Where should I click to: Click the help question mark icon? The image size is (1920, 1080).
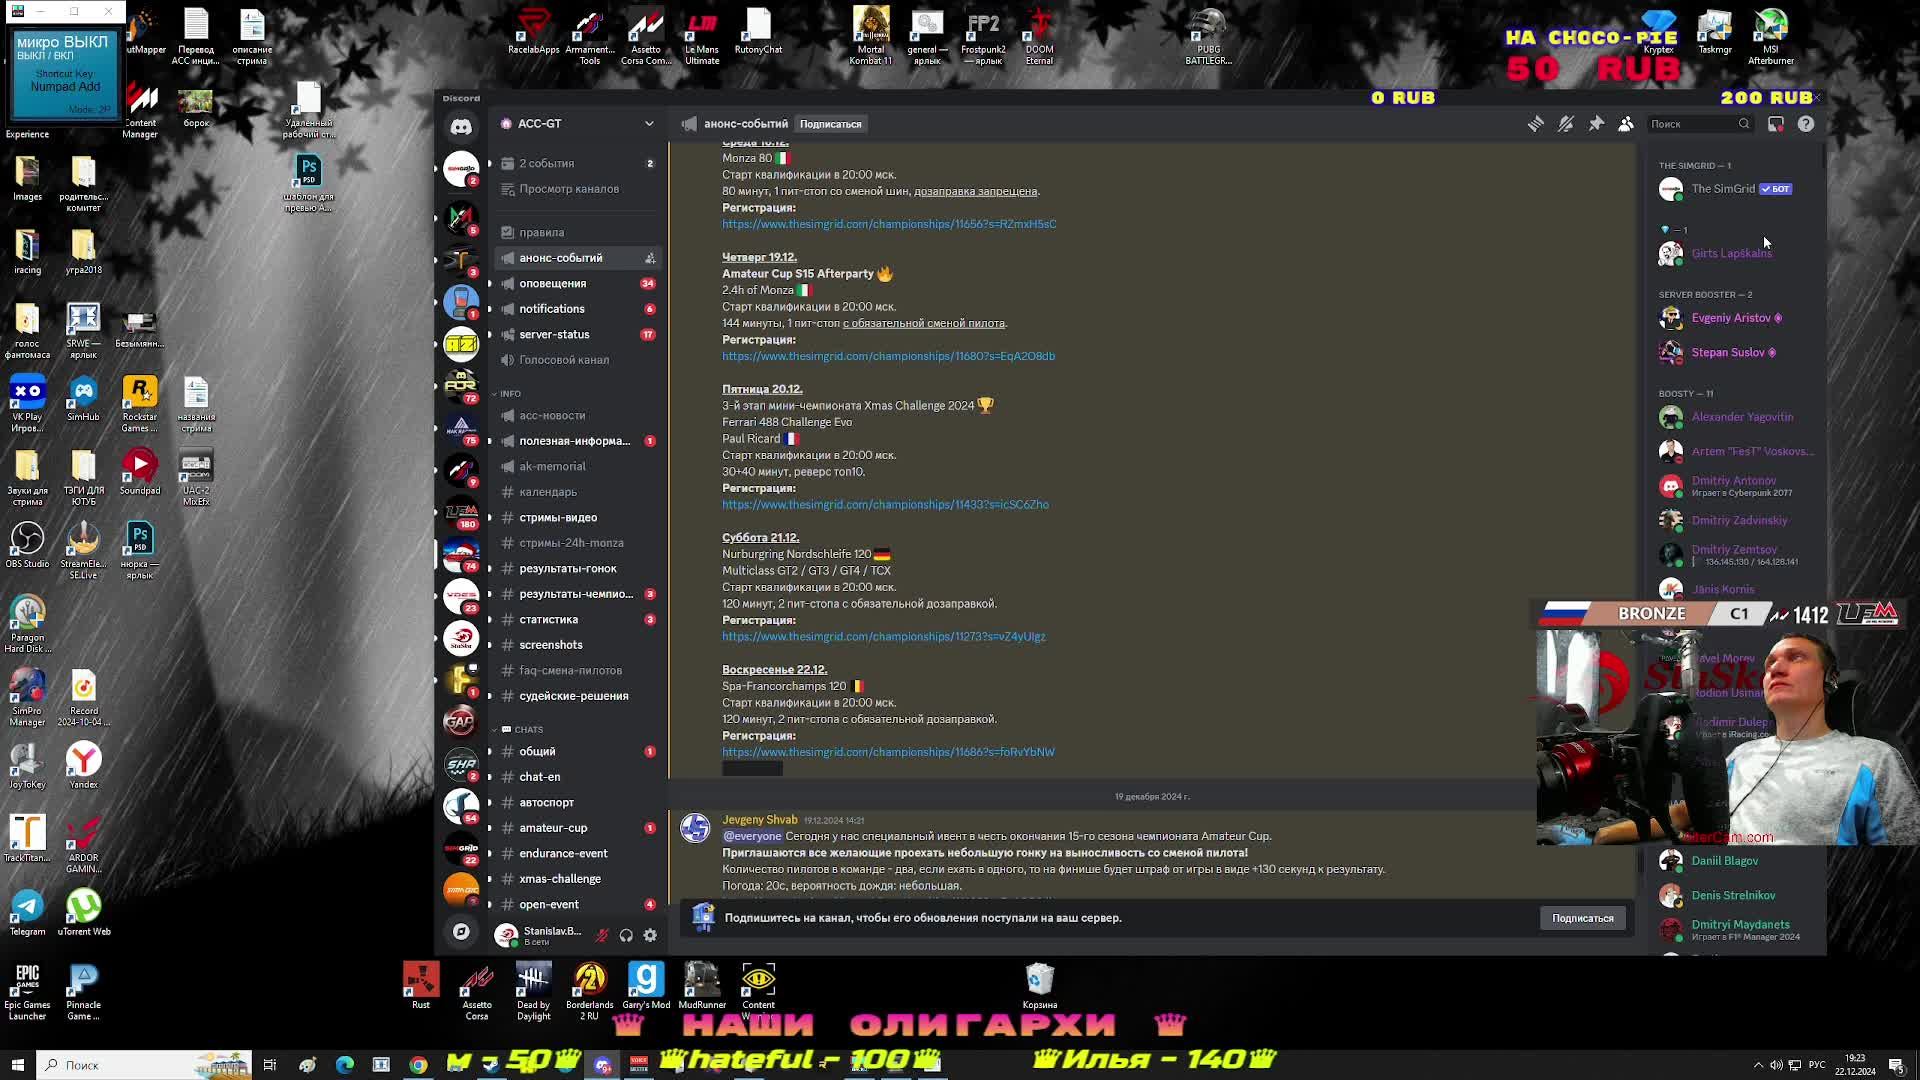[1806, 124]
